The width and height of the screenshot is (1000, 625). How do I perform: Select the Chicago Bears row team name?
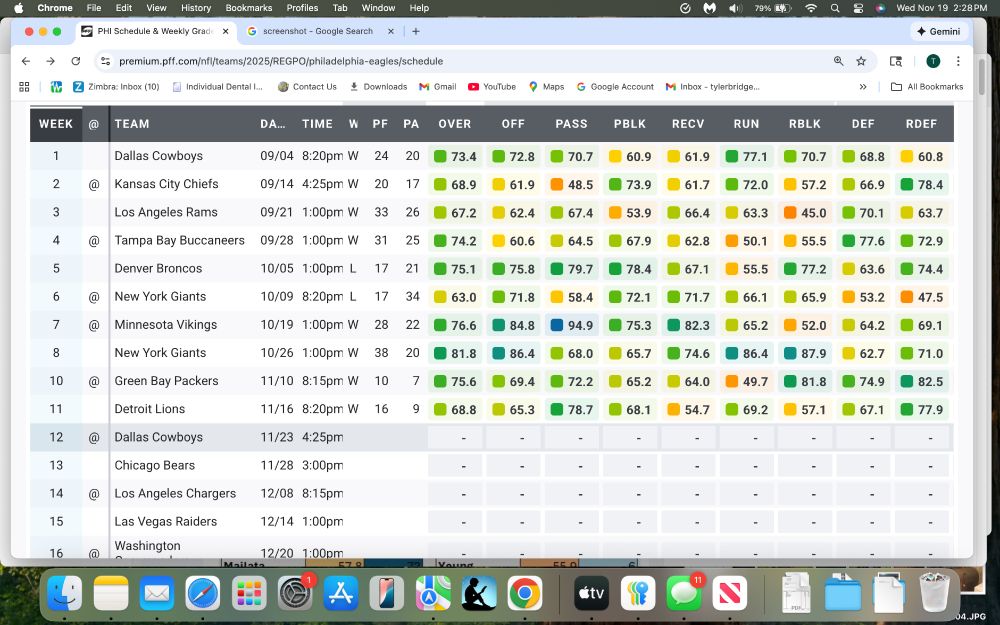[155, 466]
